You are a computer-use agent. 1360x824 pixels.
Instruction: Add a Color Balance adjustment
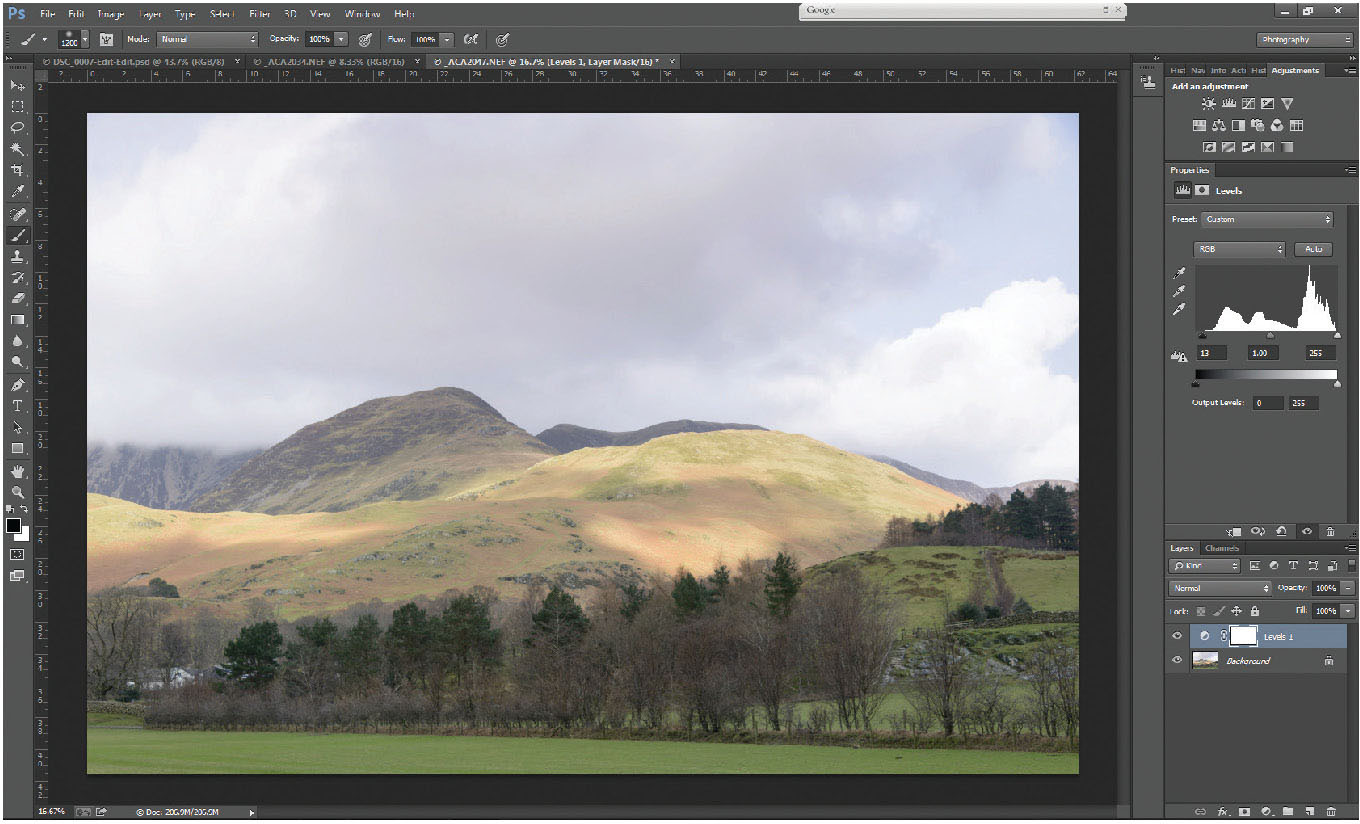coord(1218,126)
